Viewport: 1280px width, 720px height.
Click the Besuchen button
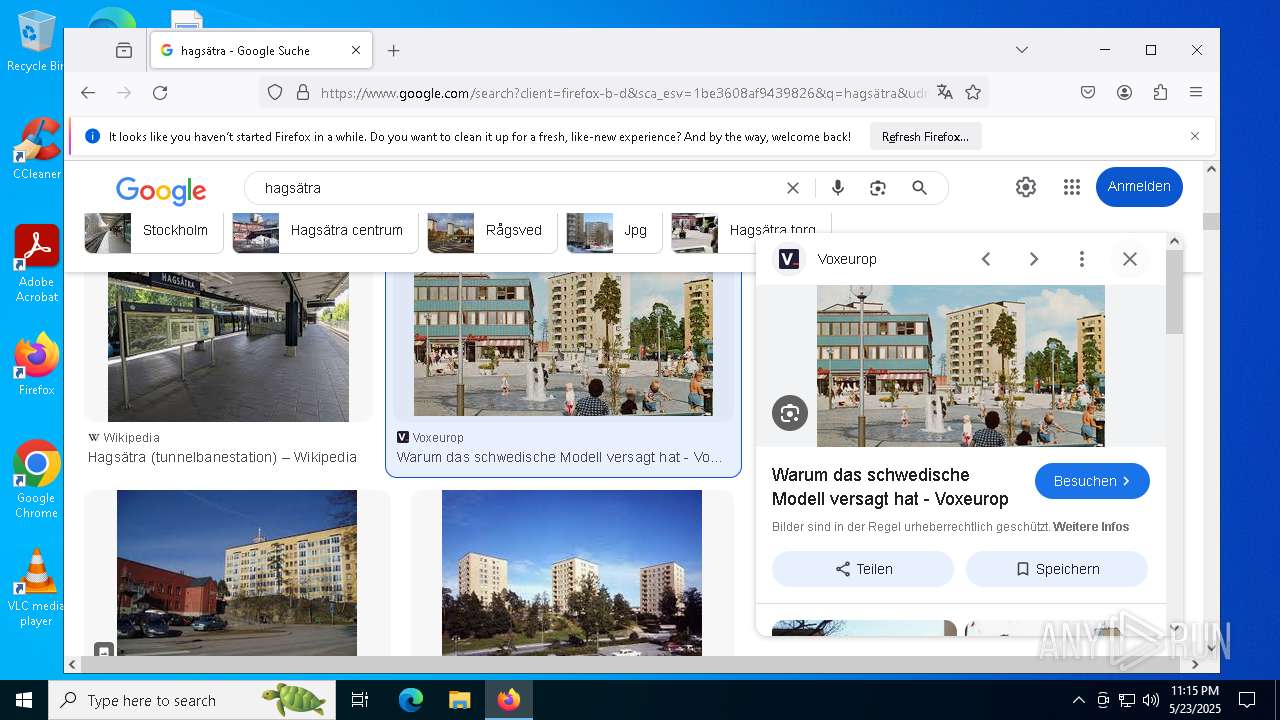coord(1092,481)
